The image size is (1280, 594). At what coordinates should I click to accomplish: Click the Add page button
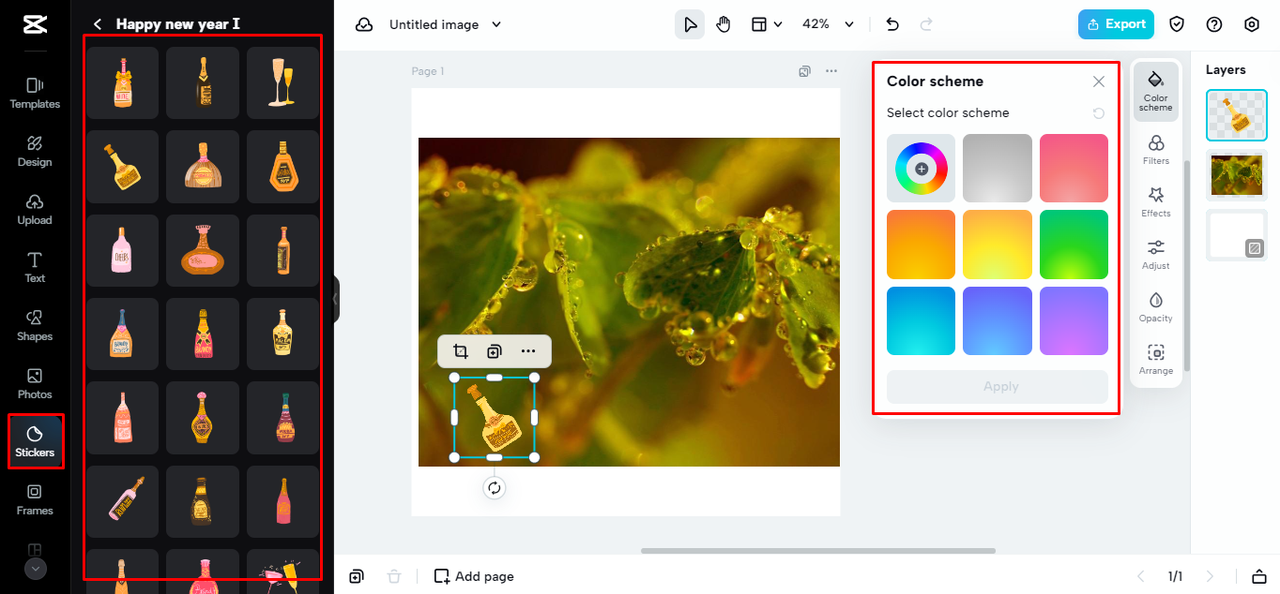pos(474,576)
